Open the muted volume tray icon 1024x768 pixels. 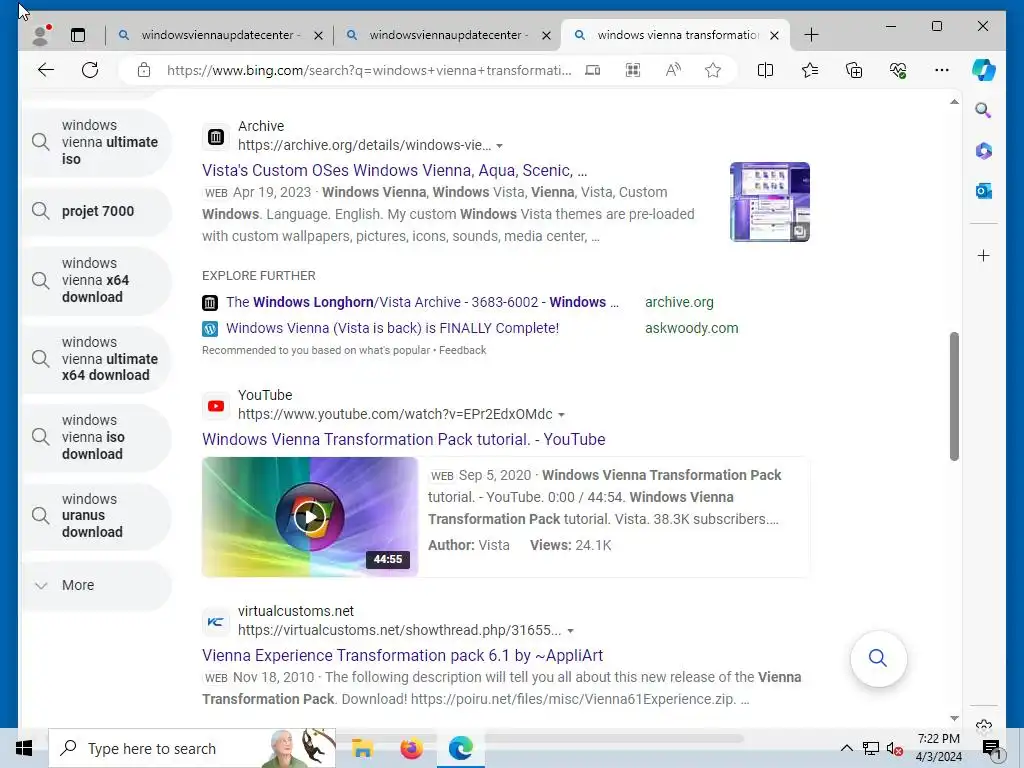[x=895, y=748]
